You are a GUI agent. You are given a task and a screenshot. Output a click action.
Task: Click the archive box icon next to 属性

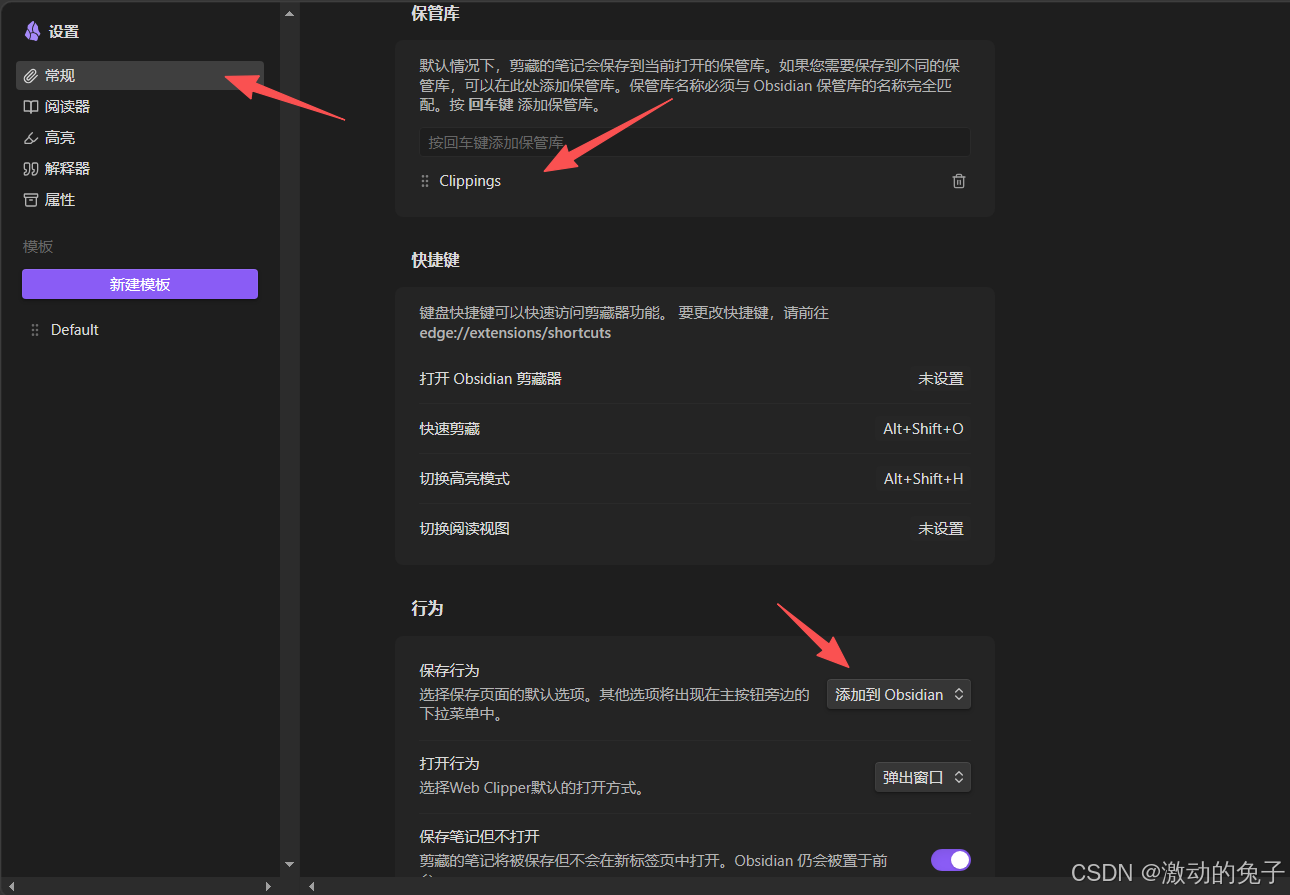31,200
